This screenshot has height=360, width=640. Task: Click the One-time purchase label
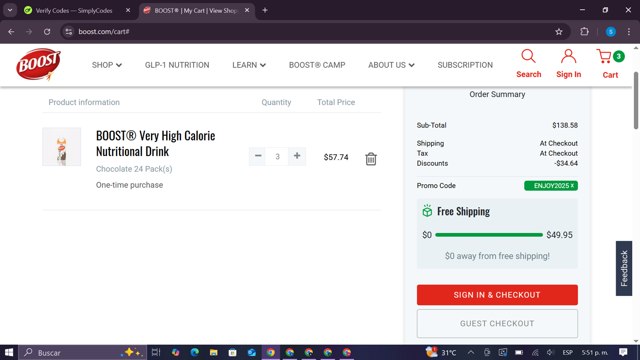129,185
